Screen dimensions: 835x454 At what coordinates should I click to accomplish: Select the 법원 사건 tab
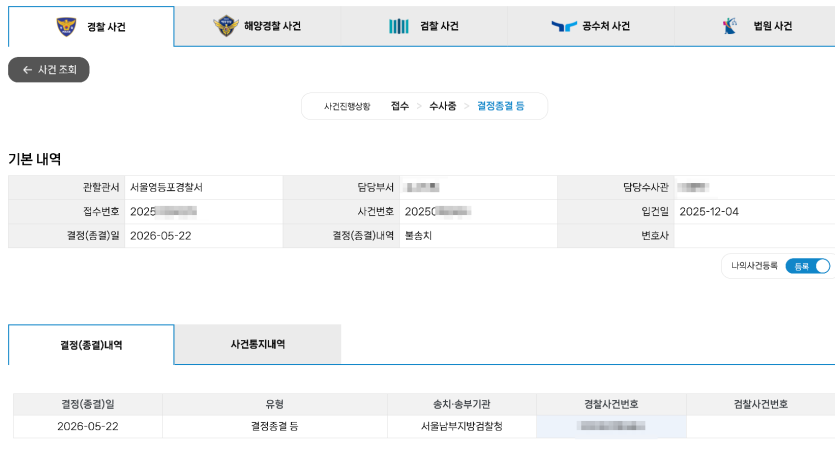click(x=755, y=26)
